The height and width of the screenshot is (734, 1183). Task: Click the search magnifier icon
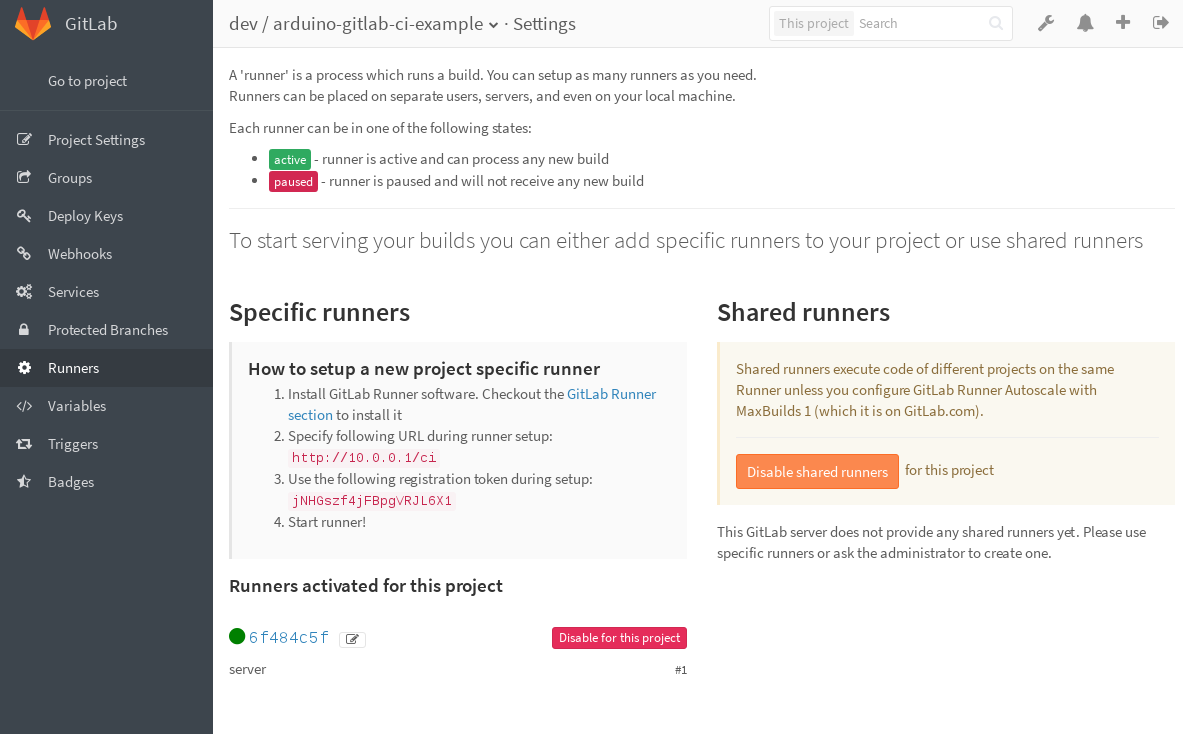tap(996, 23)
